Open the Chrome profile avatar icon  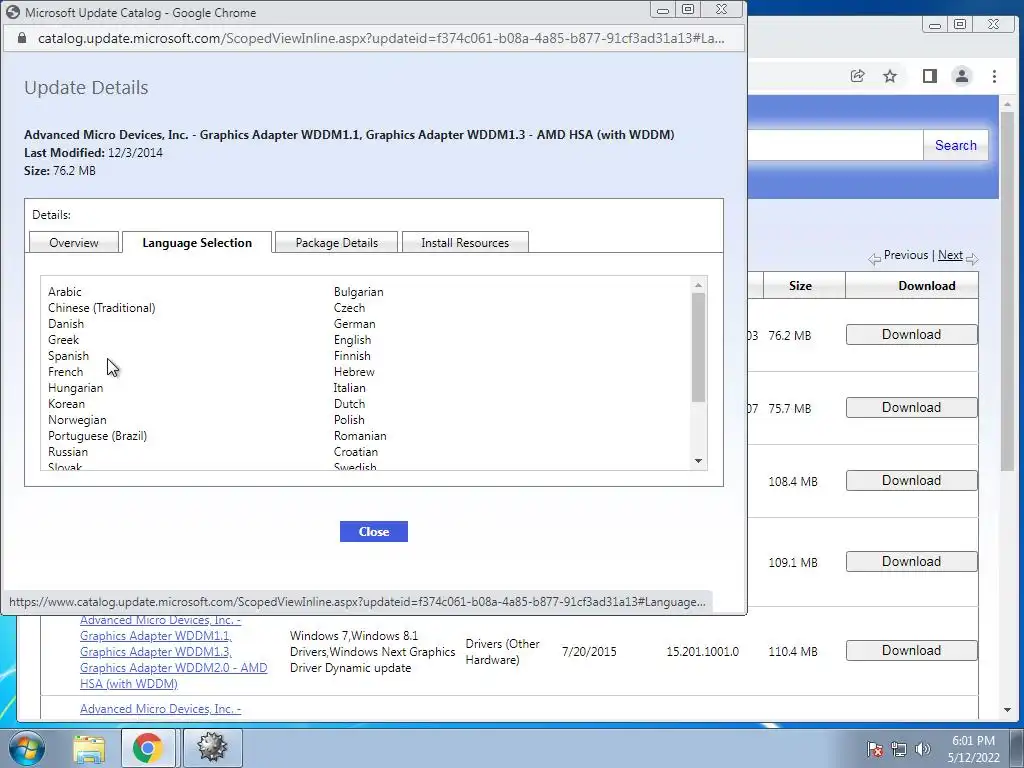tap(962, 76)
